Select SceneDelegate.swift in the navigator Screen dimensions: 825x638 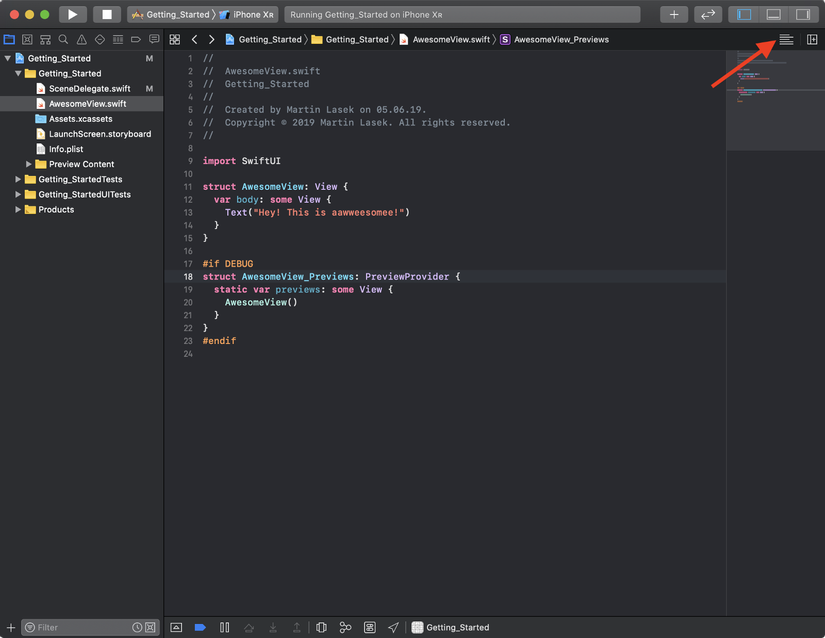(x=89, y=88)
